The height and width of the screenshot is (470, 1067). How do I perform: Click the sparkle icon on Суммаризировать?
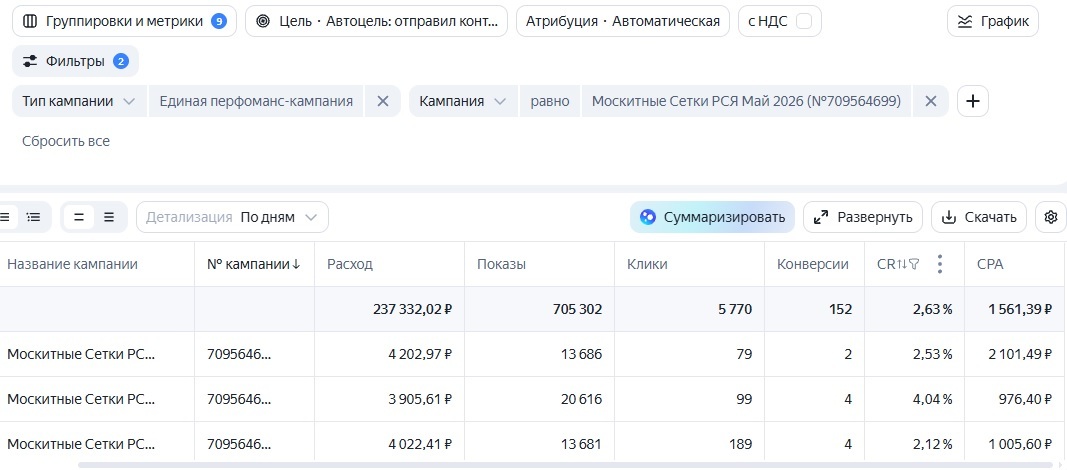(648, 218)
